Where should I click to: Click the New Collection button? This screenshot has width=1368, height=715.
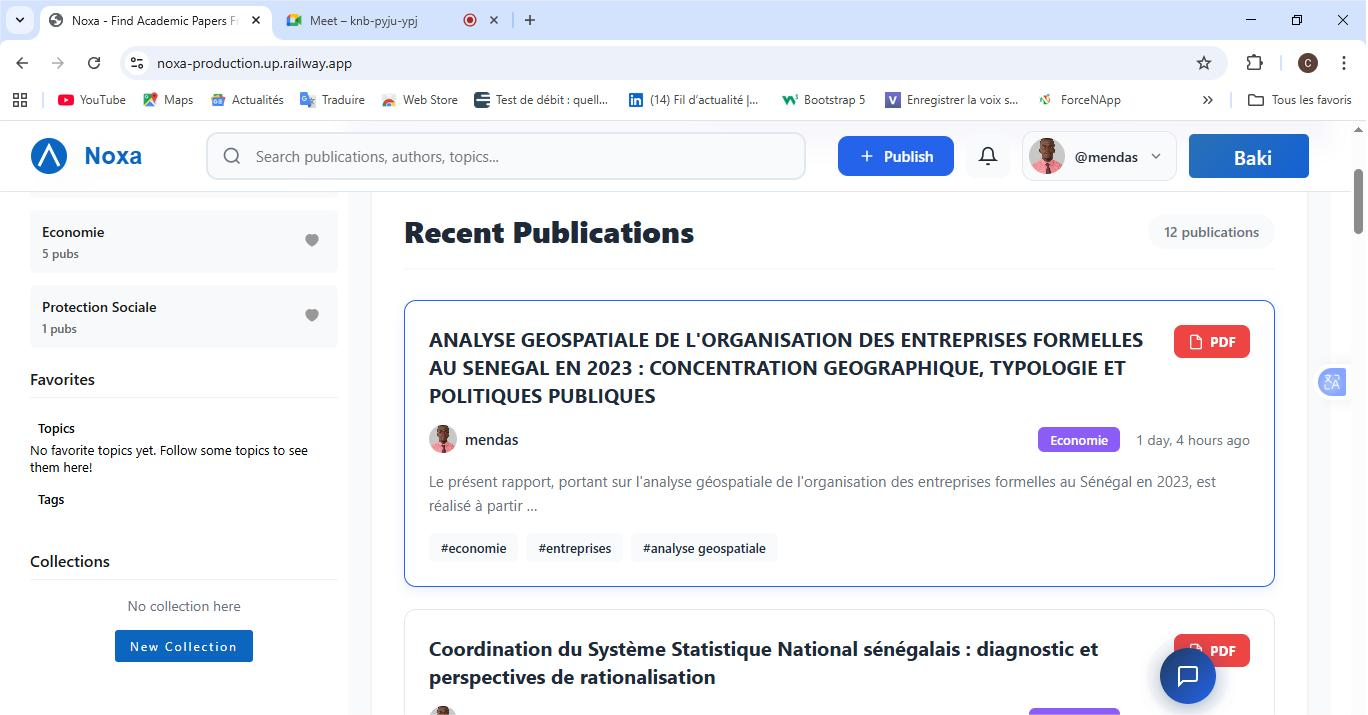184,646
